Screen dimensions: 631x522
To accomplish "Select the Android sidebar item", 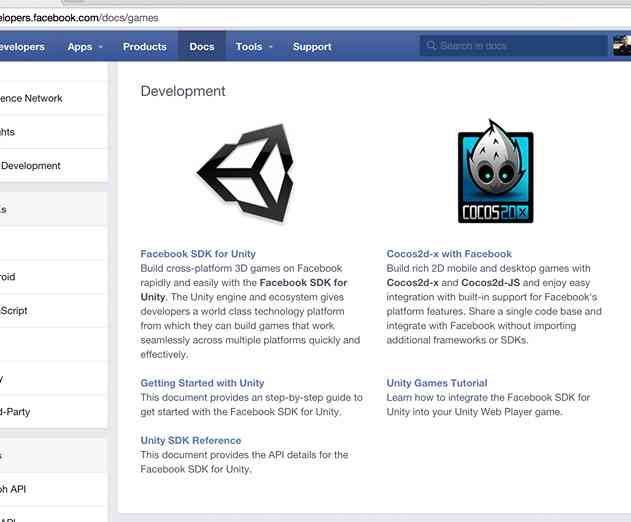I will 54,277.
